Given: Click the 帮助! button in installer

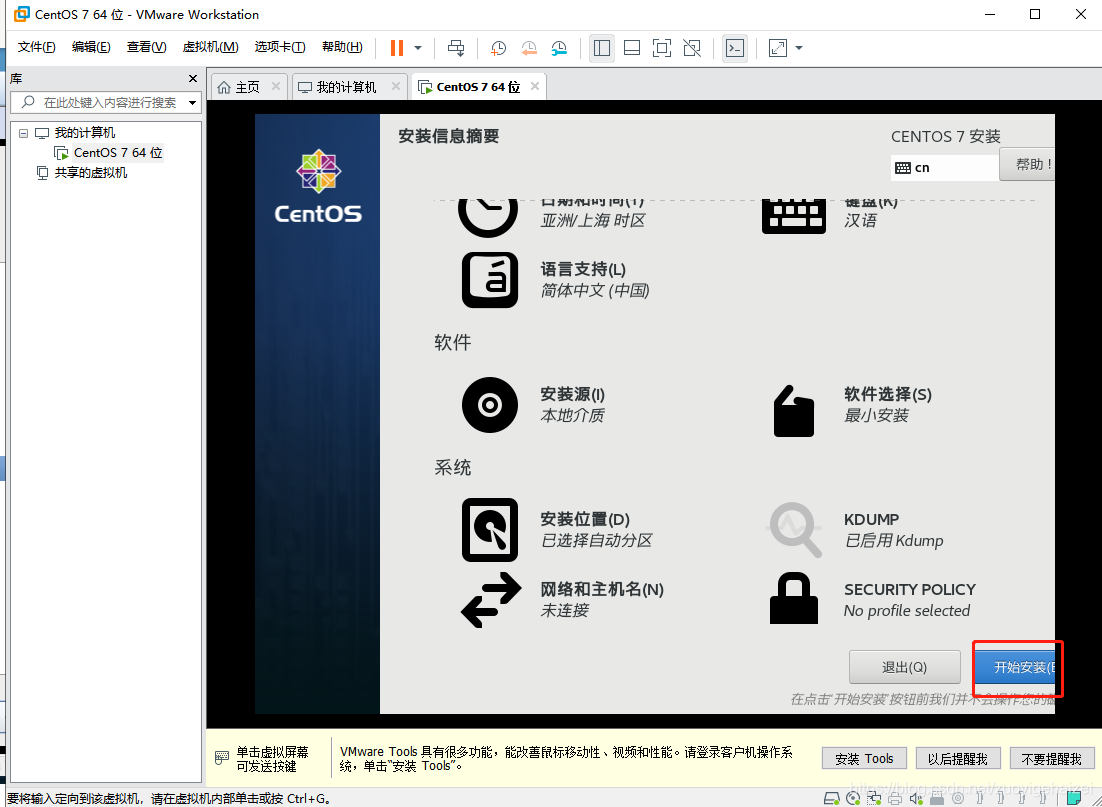Looking at the screenshot, I should (x=1028, y=164).
